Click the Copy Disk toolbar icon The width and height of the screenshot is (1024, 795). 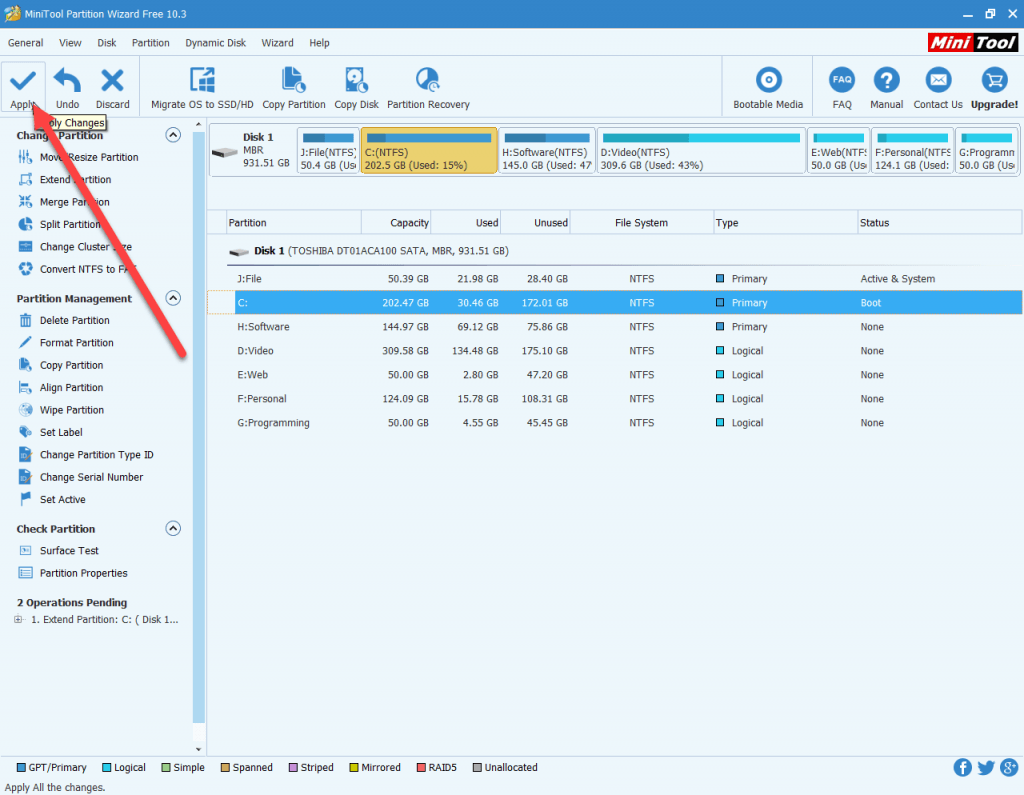pos(356,81)
